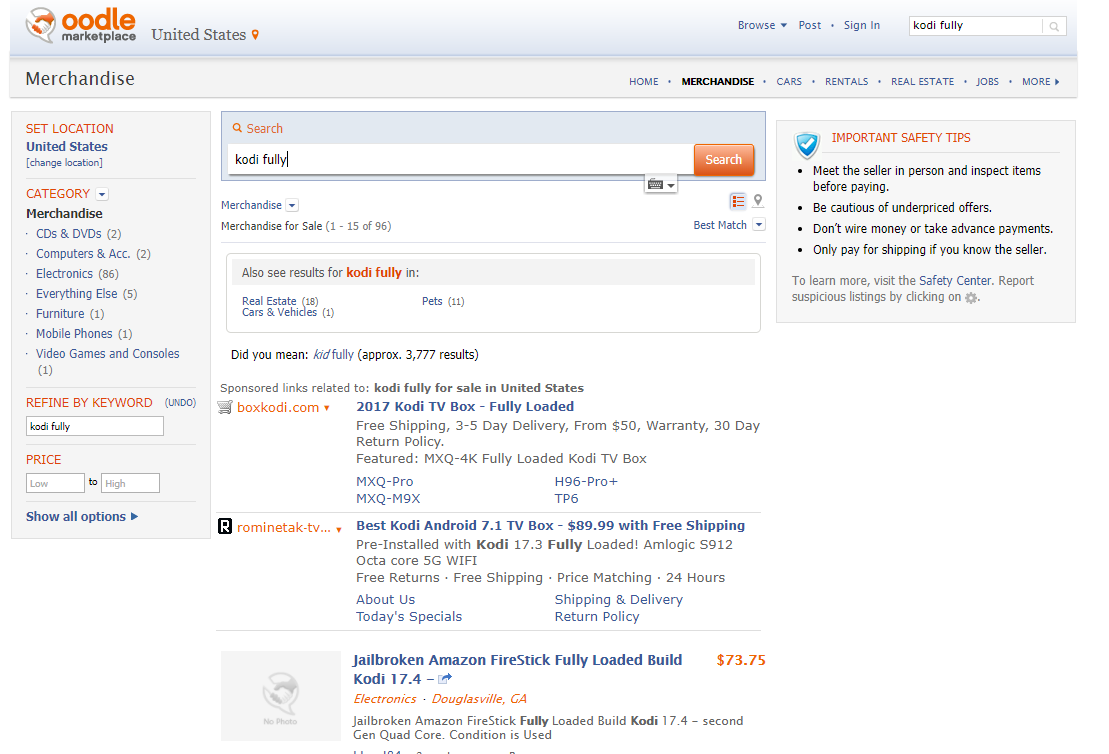Viewport: 1109px width, 754px height.
Task: Click the header search input field
Action: click(975, 25)
